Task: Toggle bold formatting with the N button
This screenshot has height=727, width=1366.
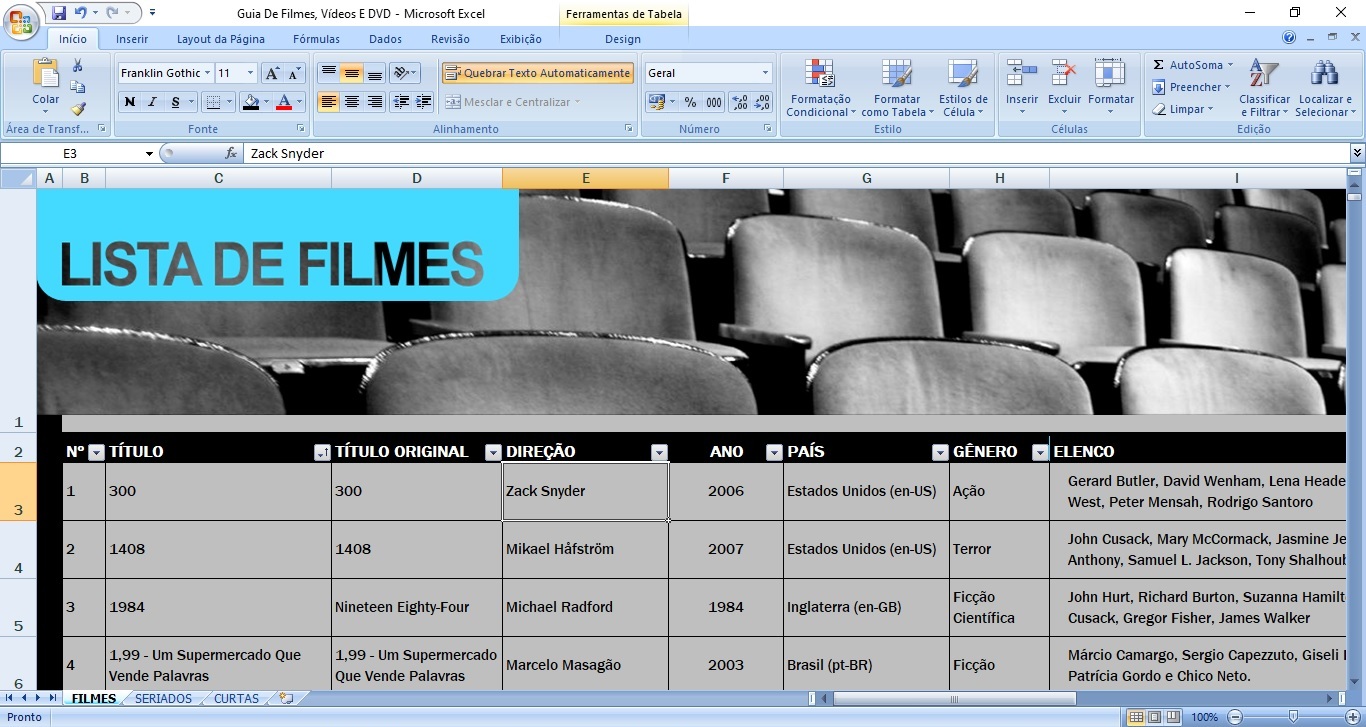Action: click(129, 102)
